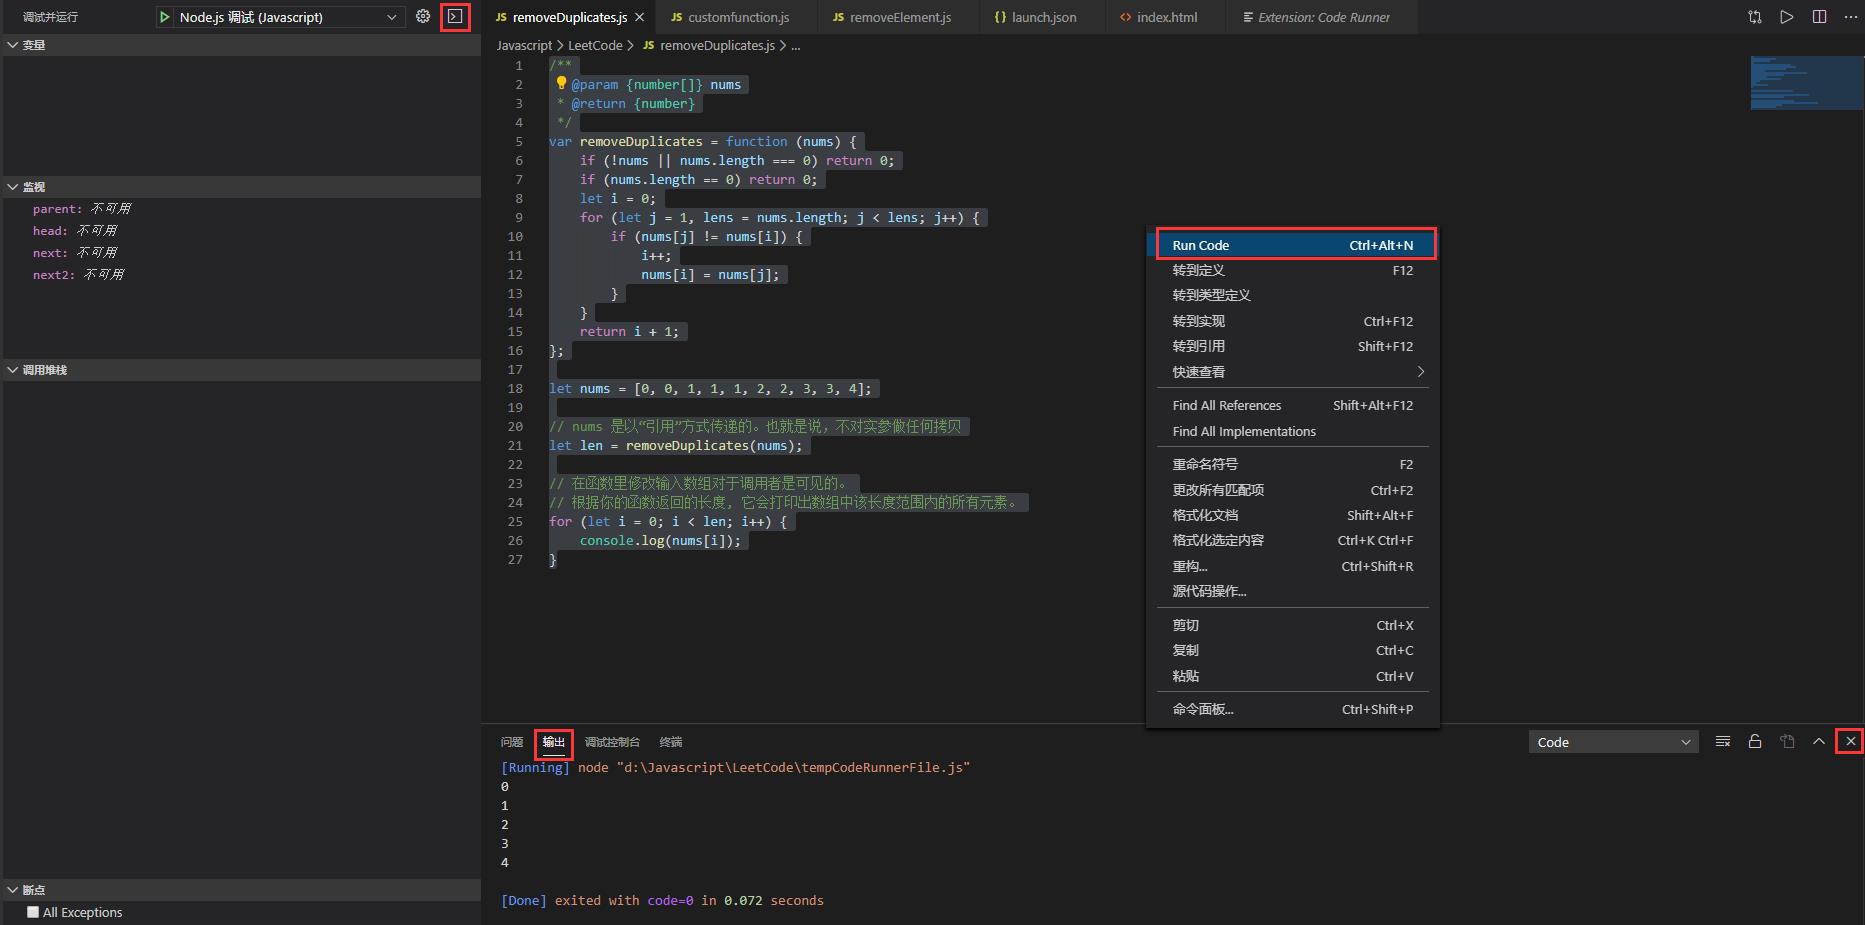The width and height of the screenshot is (1865, 925).
Task: Toggle output scroll lock icon
Action: click(x=1755, y=742)
